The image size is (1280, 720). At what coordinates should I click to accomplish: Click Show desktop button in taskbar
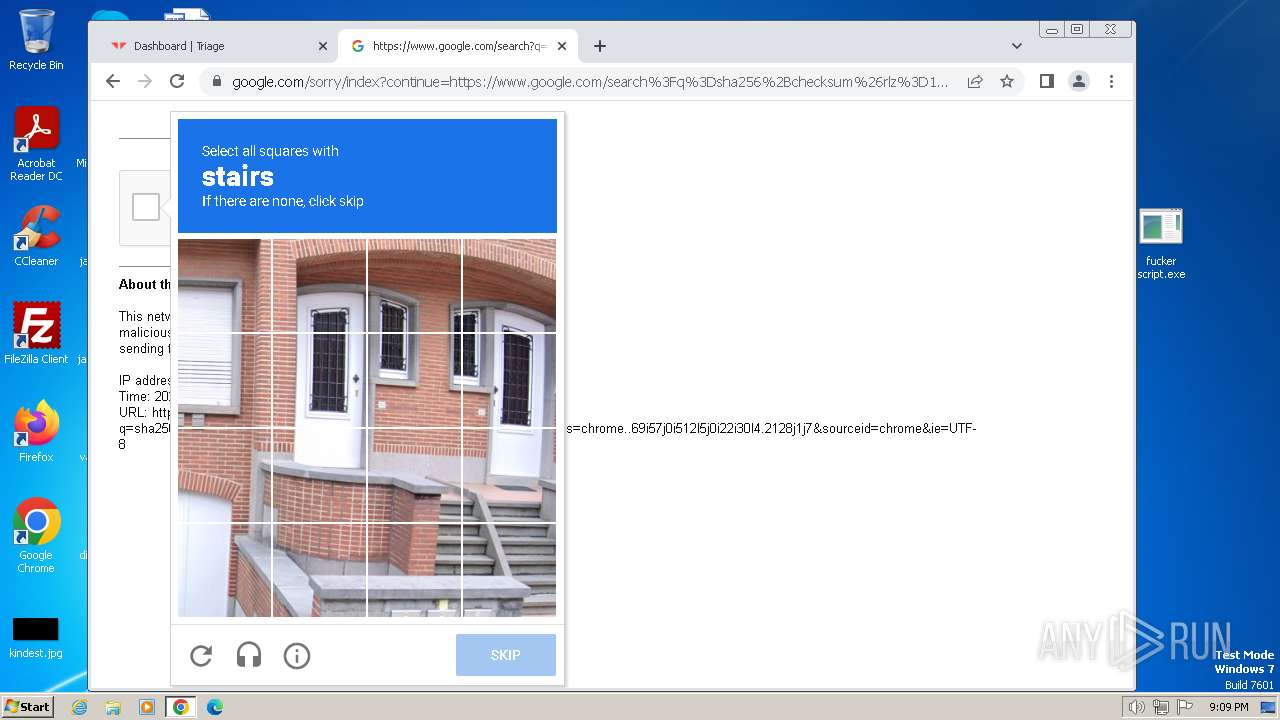1269,707
